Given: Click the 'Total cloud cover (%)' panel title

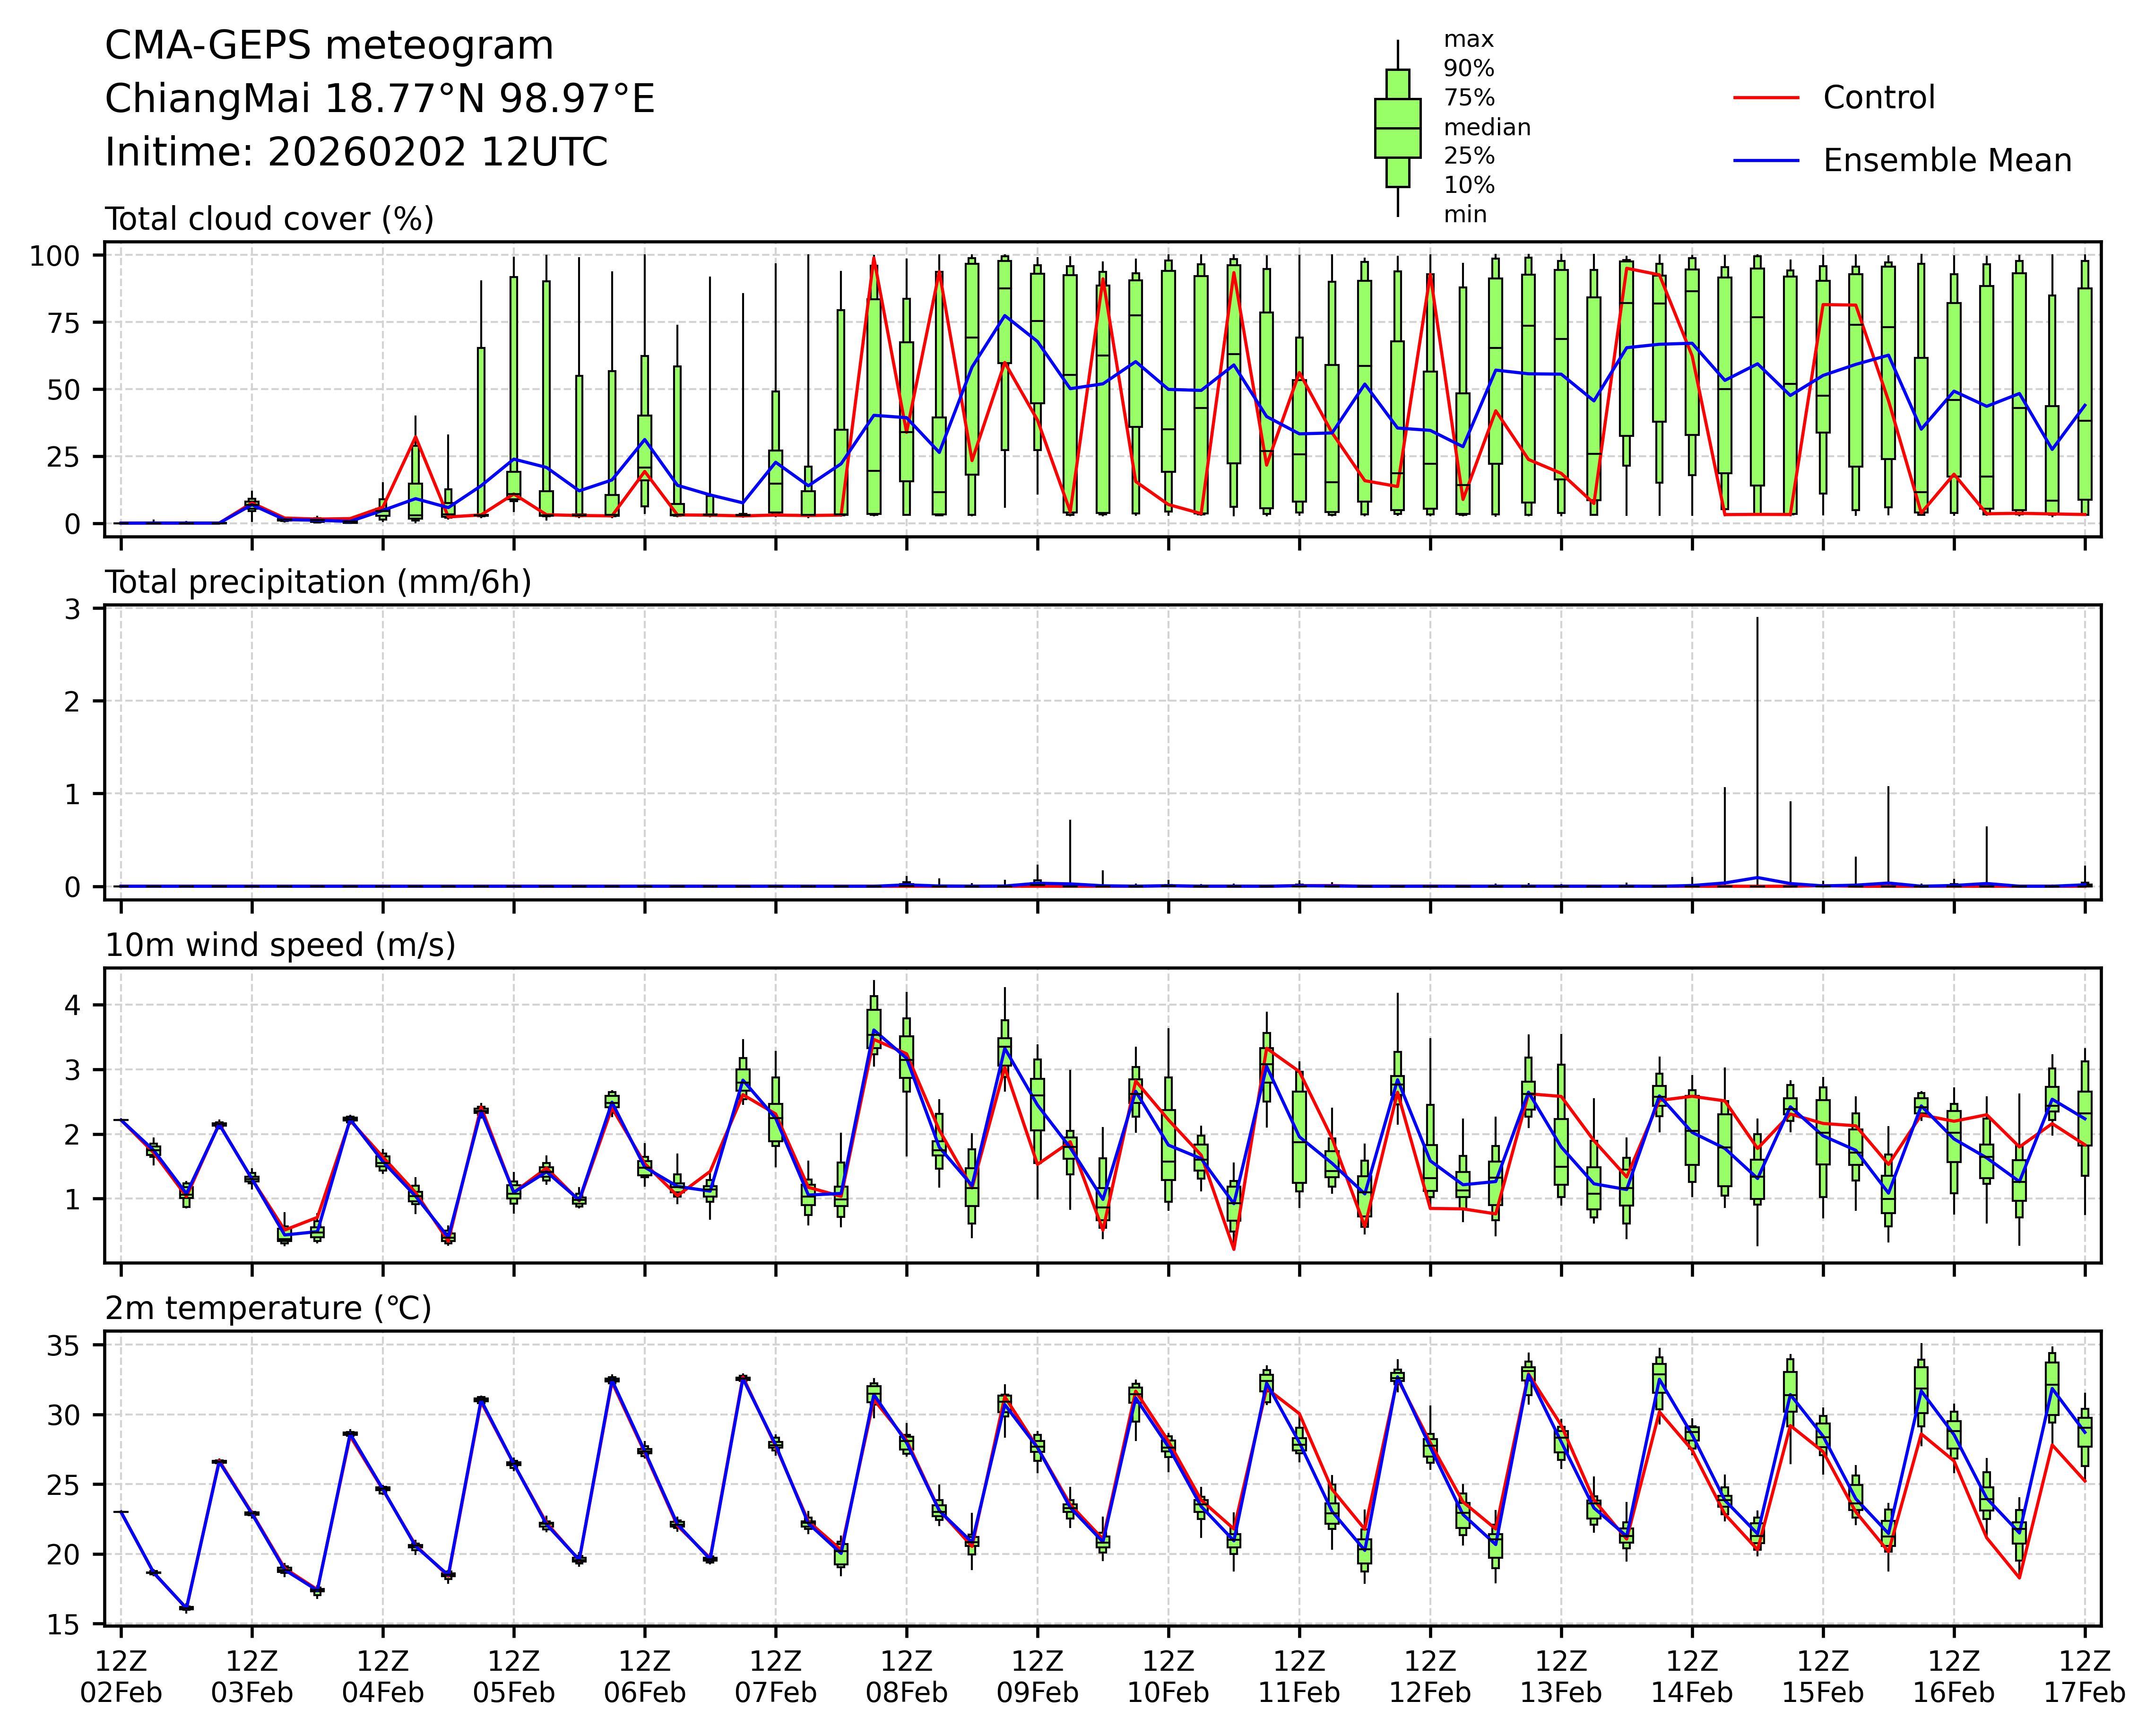Looking at the screenshot, I should pyautogui.click(x=269, y=219).
